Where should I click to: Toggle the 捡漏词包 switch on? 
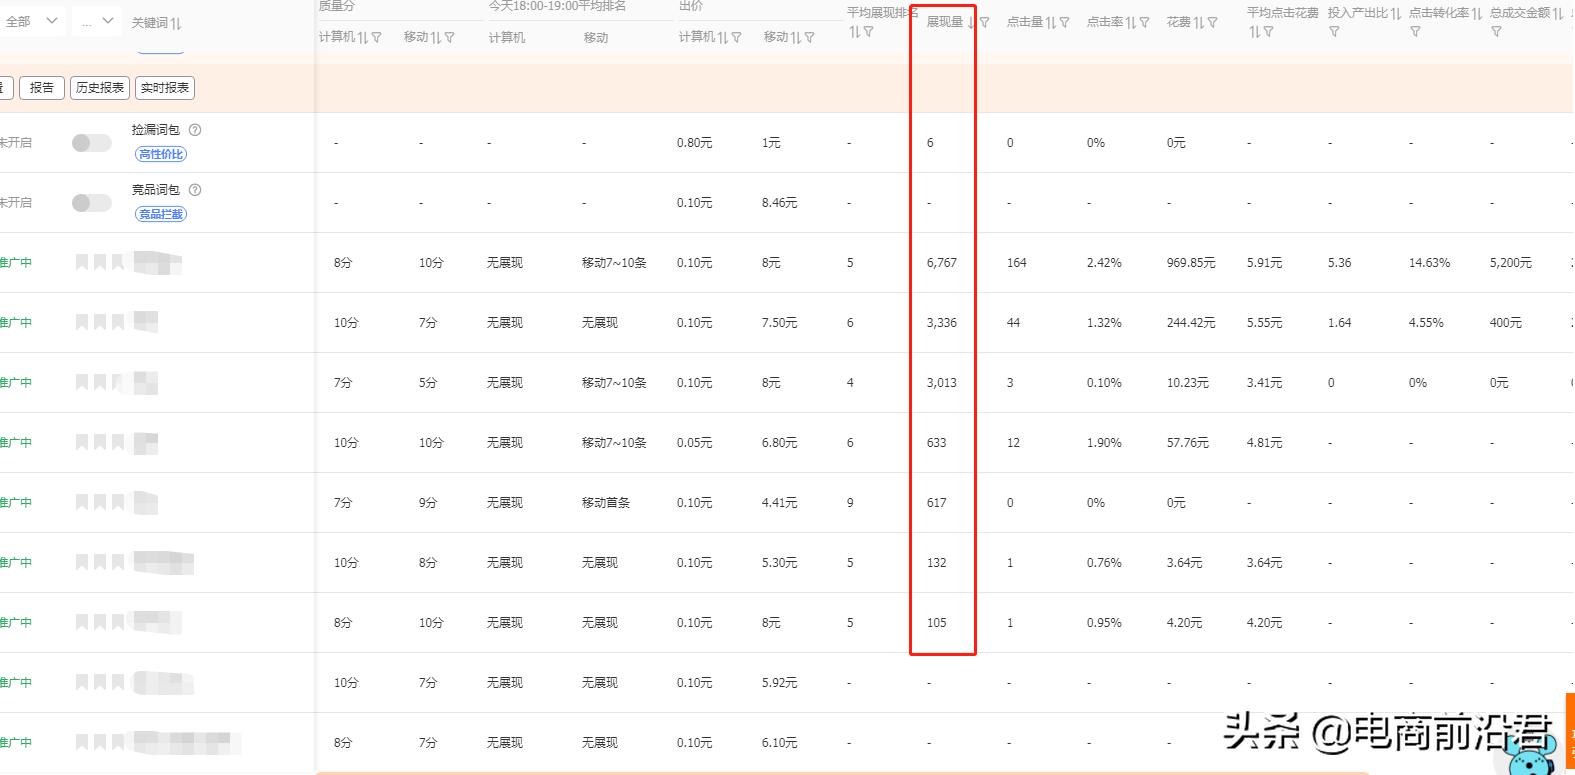91,143
